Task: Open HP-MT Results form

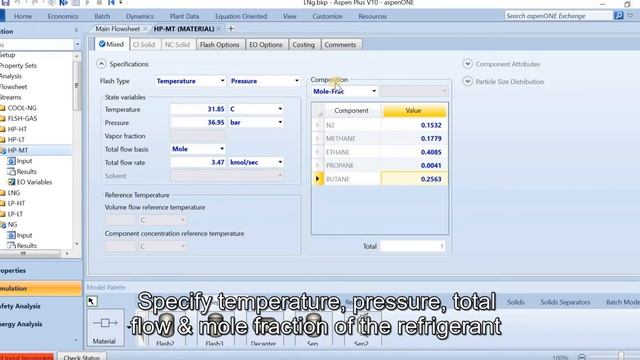Action: tap(27, 171)
